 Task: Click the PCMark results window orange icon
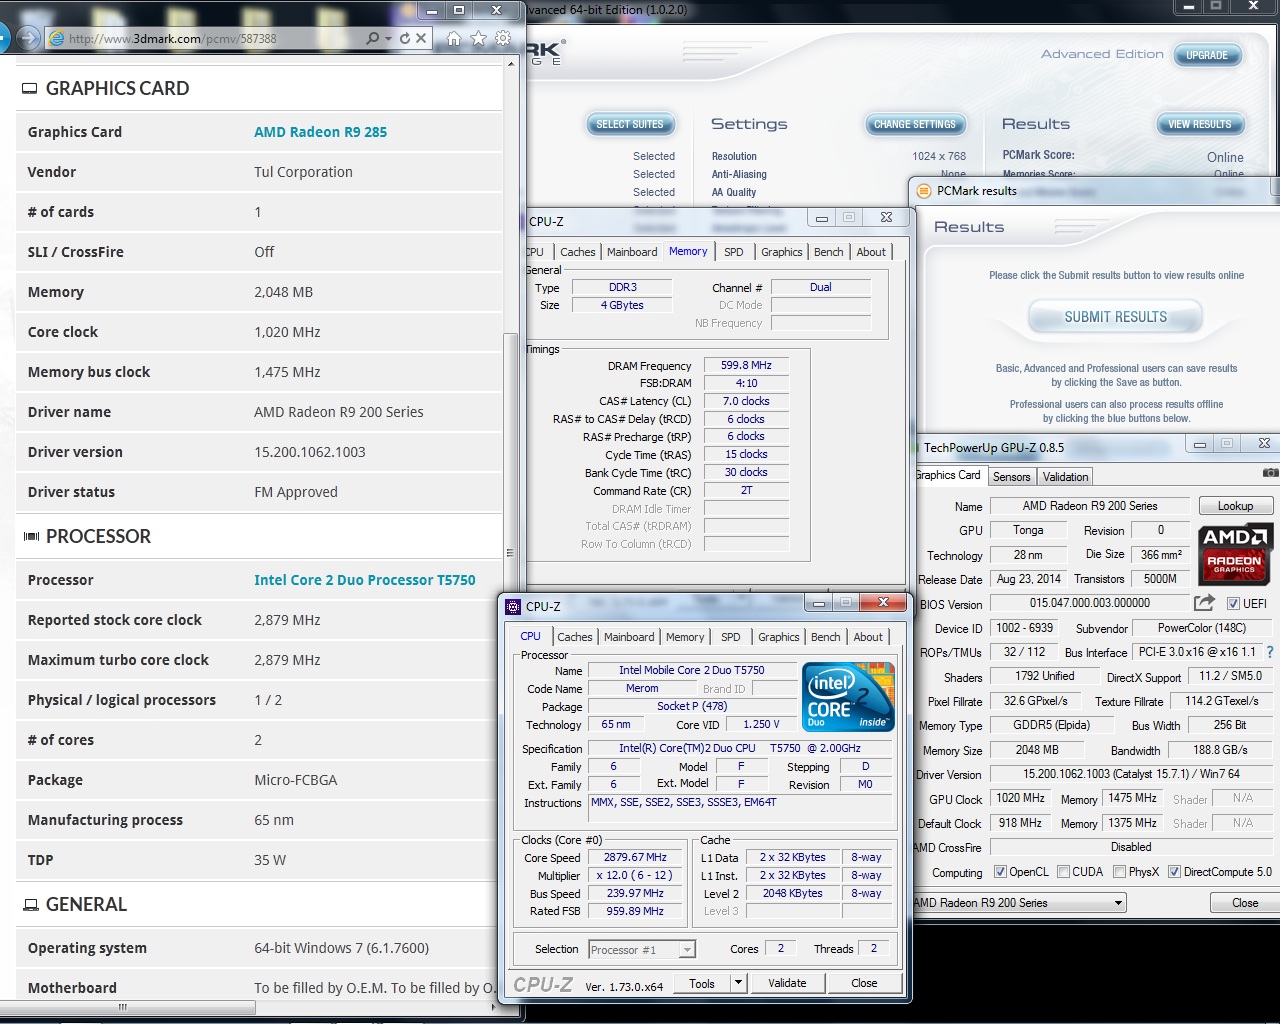pos(924,190)
